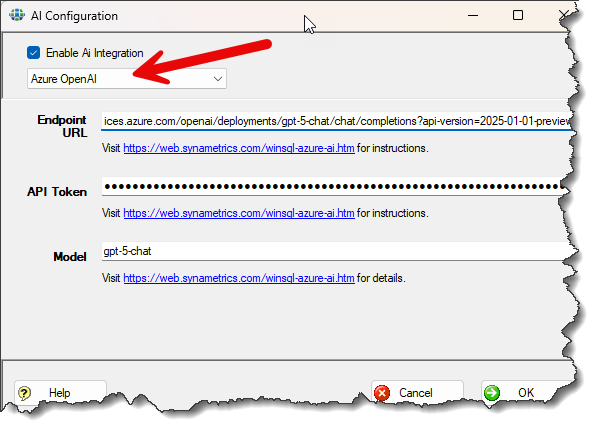Click the WinSQL app icon in title bar
The width and height of the screenshot is (603, 437).
[x=17, y=16]
